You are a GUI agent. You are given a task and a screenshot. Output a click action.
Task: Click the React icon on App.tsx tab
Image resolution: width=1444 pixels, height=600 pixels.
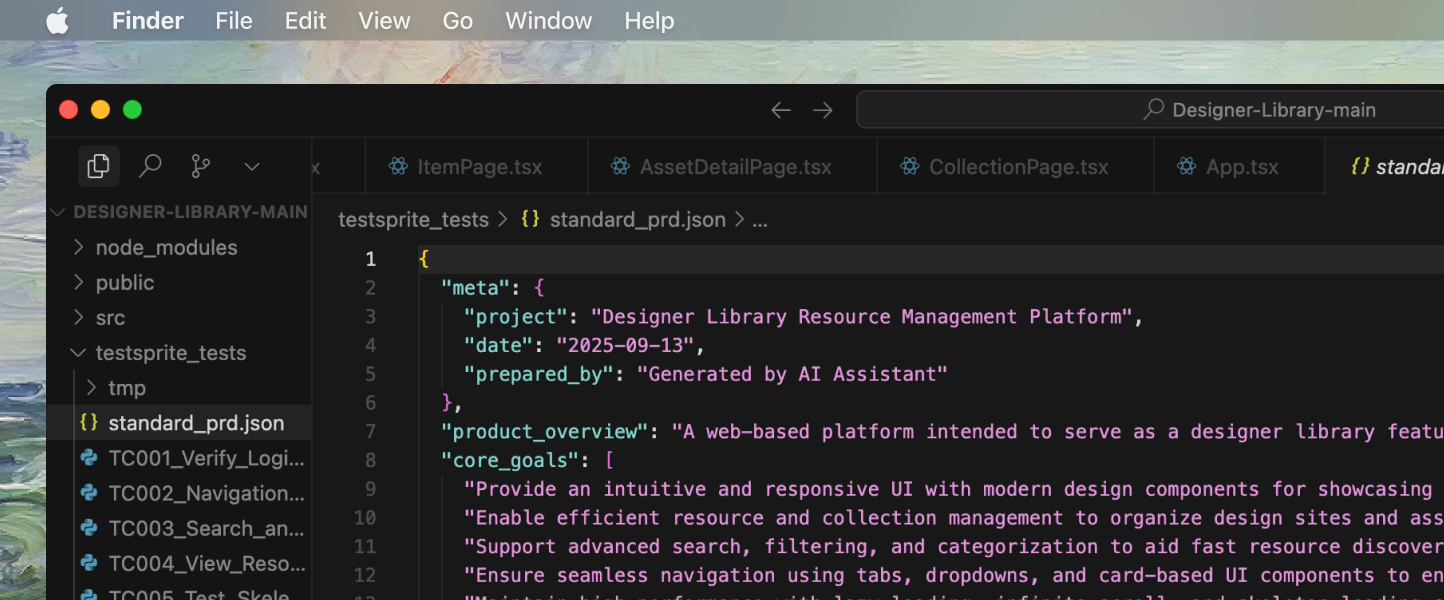(1187, 167)
